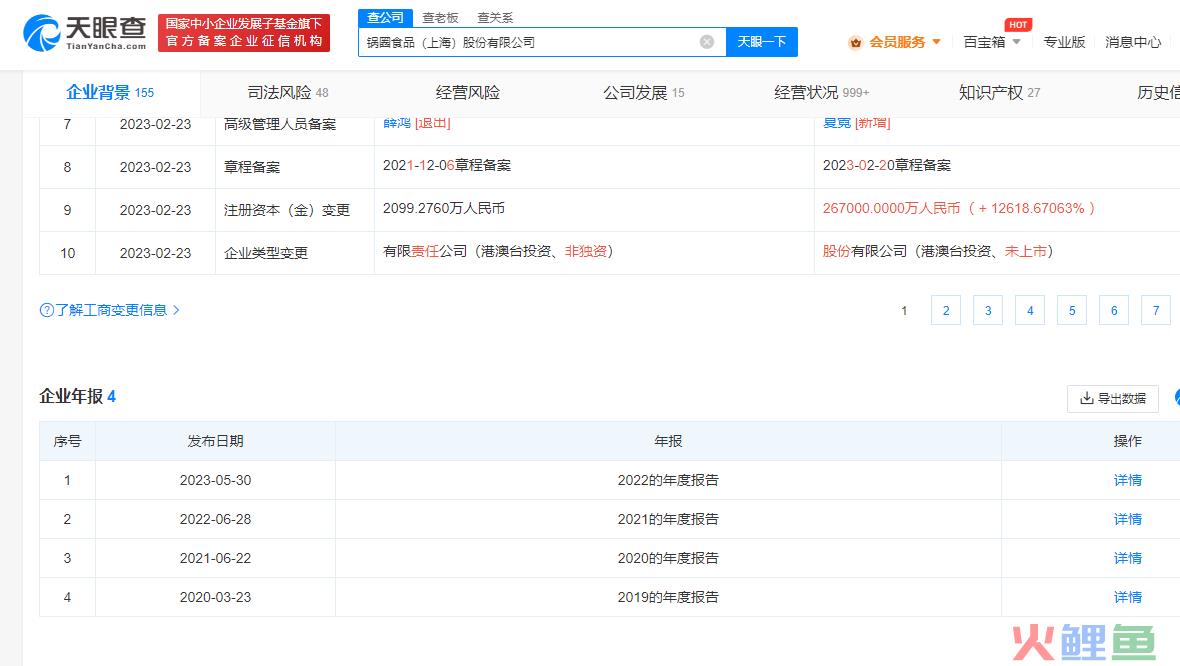
Task: Open the 了解工商变更信息 help link
Action: (109, 310)
